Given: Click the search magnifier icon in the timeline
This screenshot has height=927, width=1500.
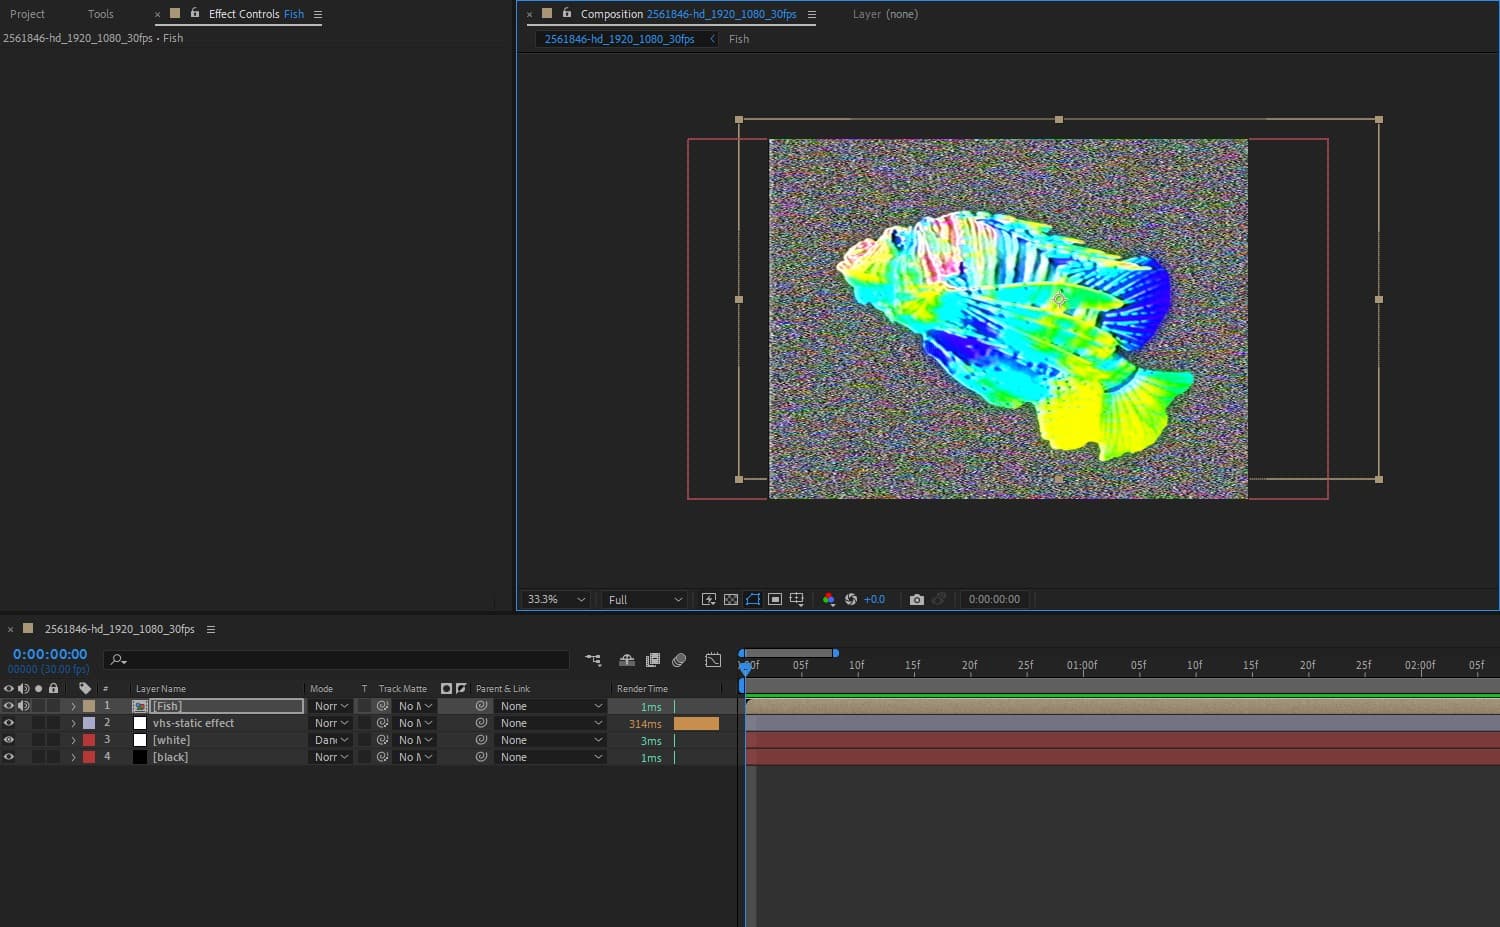Looking at the screenshot, I should [x=118, y=660].
